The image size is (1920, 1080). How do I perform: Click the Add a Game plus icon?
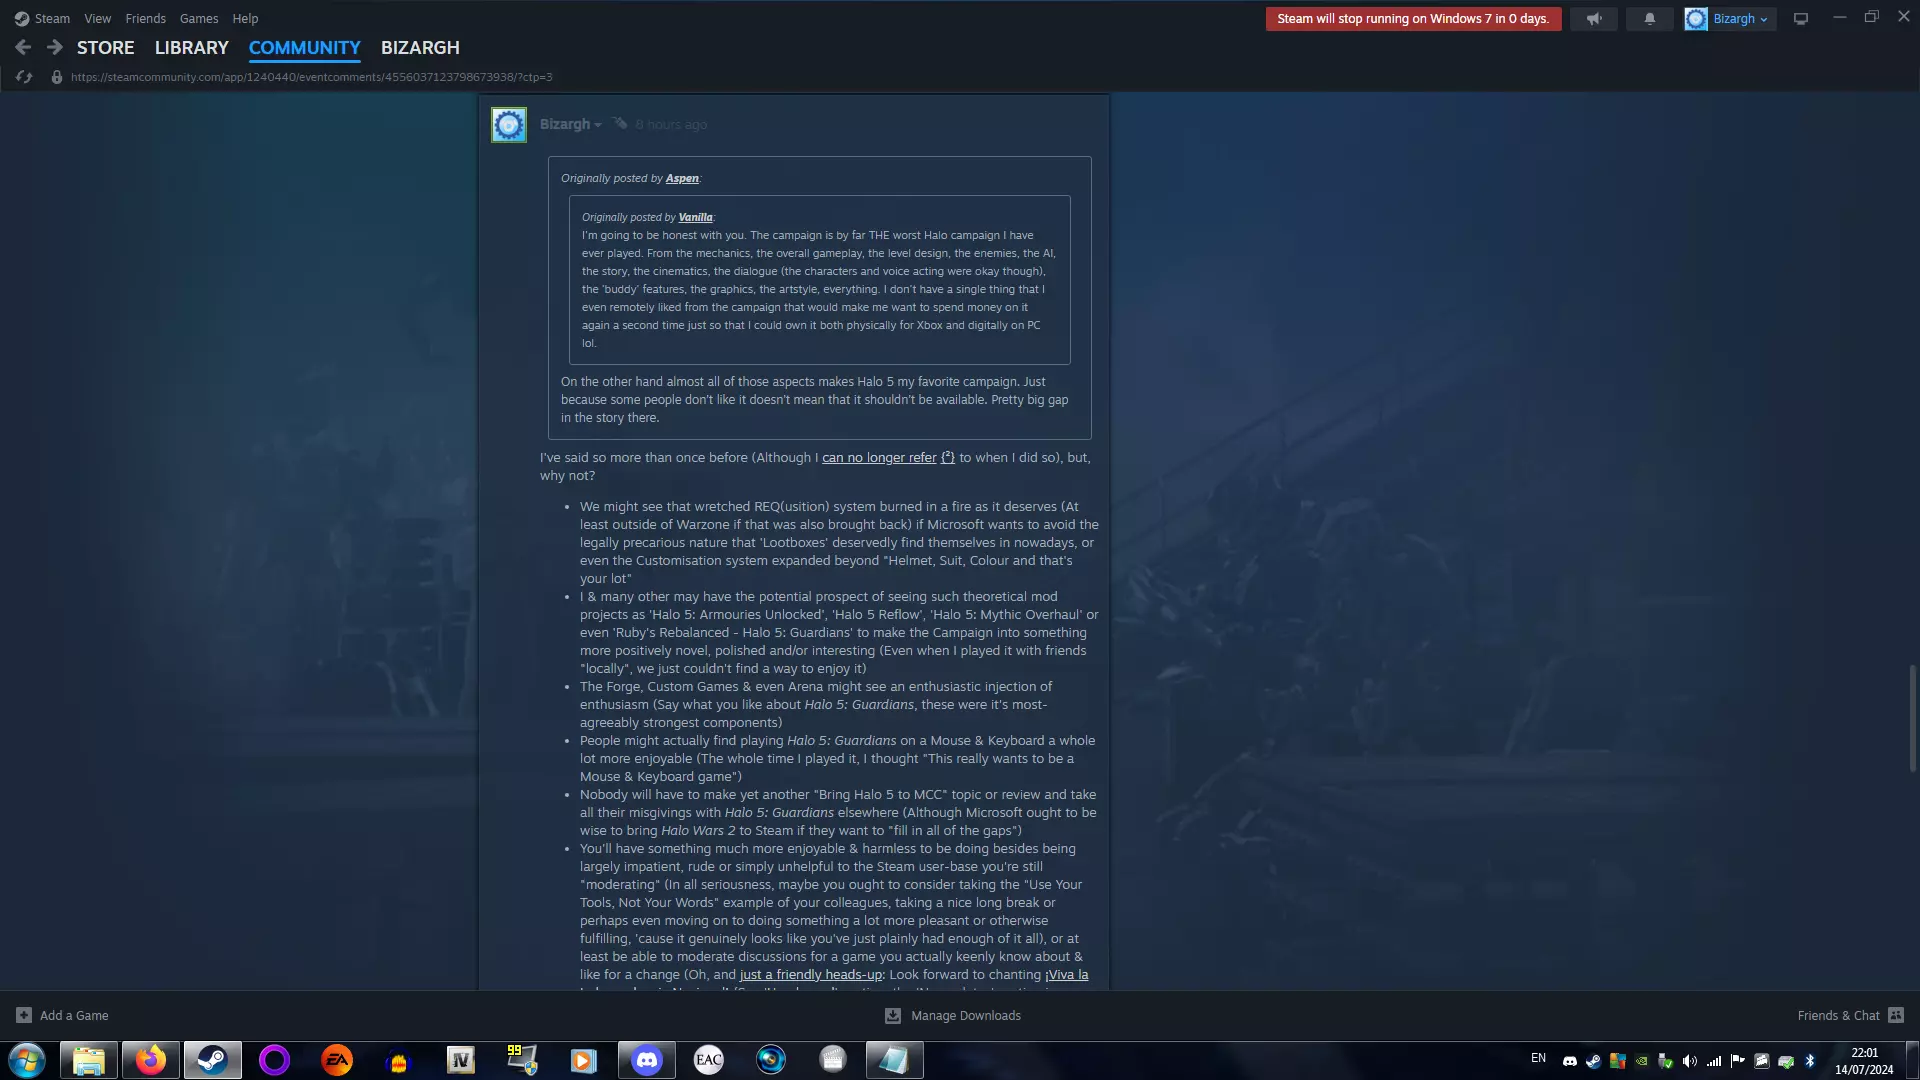pyautogui.click(x=24, y=1015)
